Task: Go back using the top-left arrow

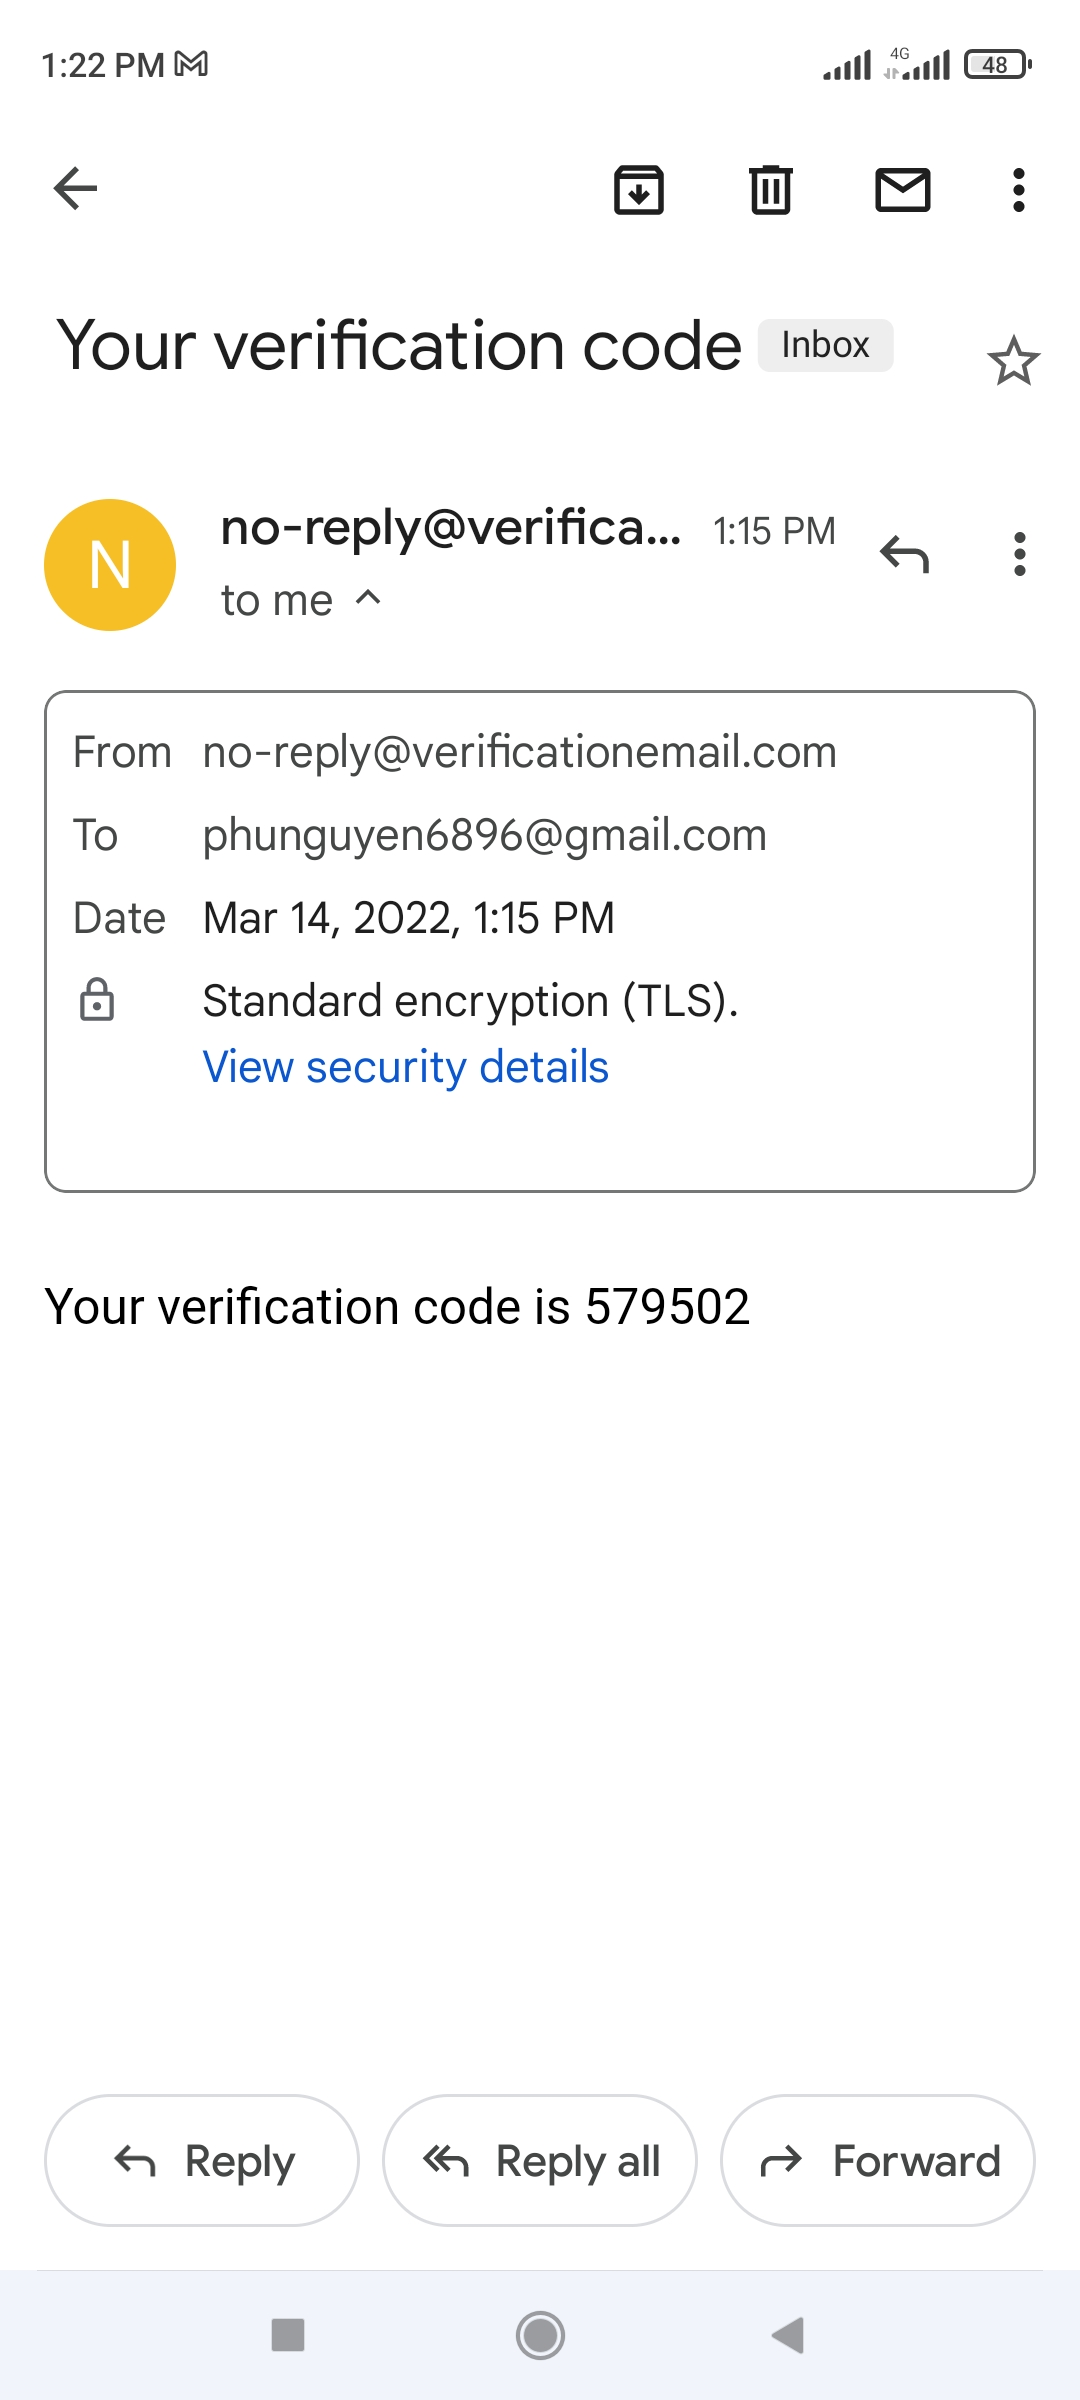Action: tap(75, 189)
